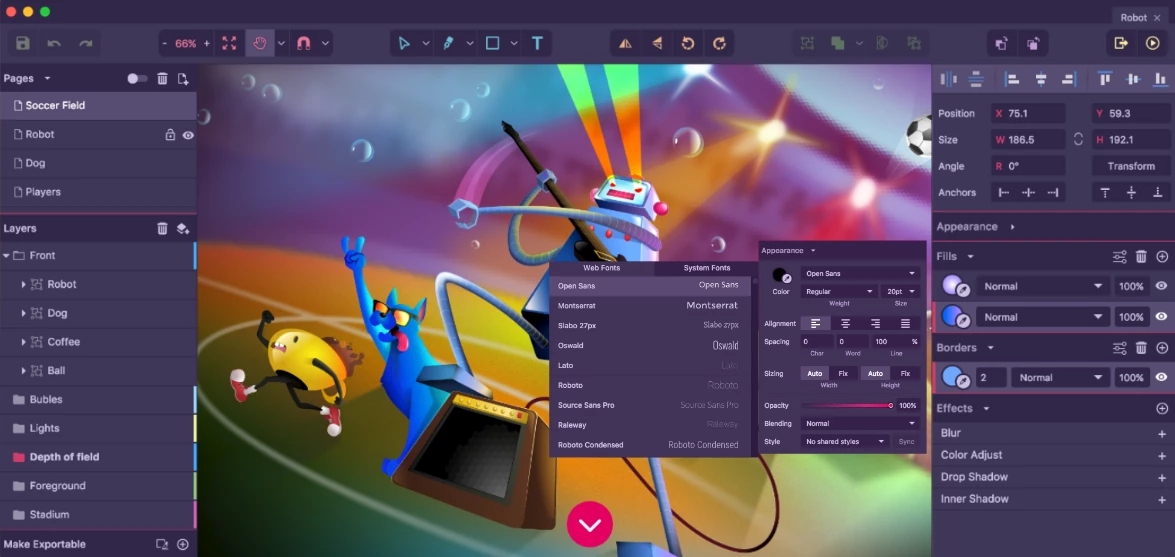Viewport: 1175px width, 557px height.
Task: Select the Pen drawing tool
Action: tap(449, 43)
